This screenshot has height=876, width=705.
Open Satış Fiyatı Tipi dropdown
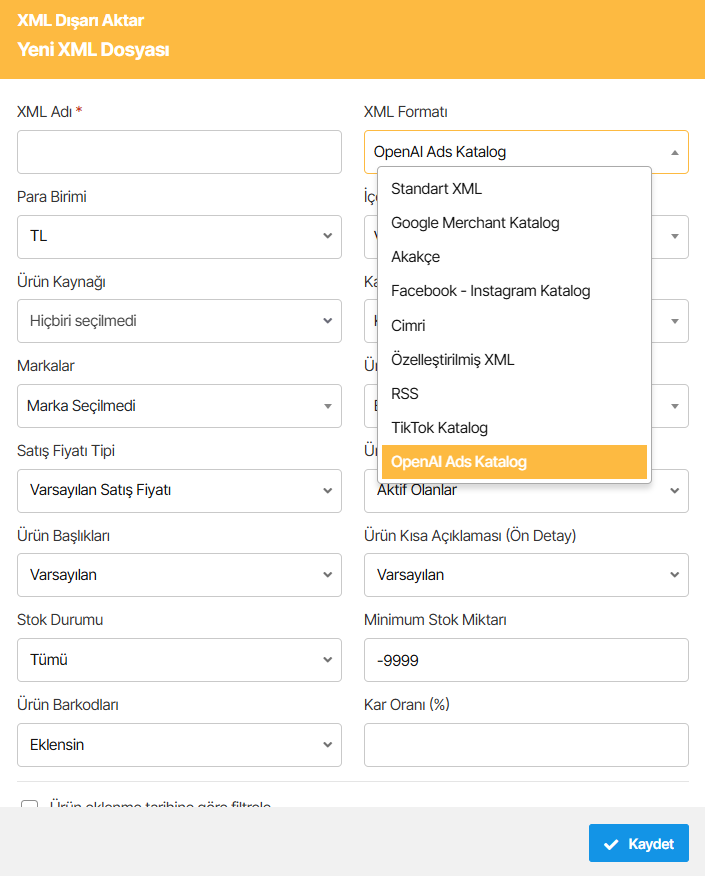point(179,491)
